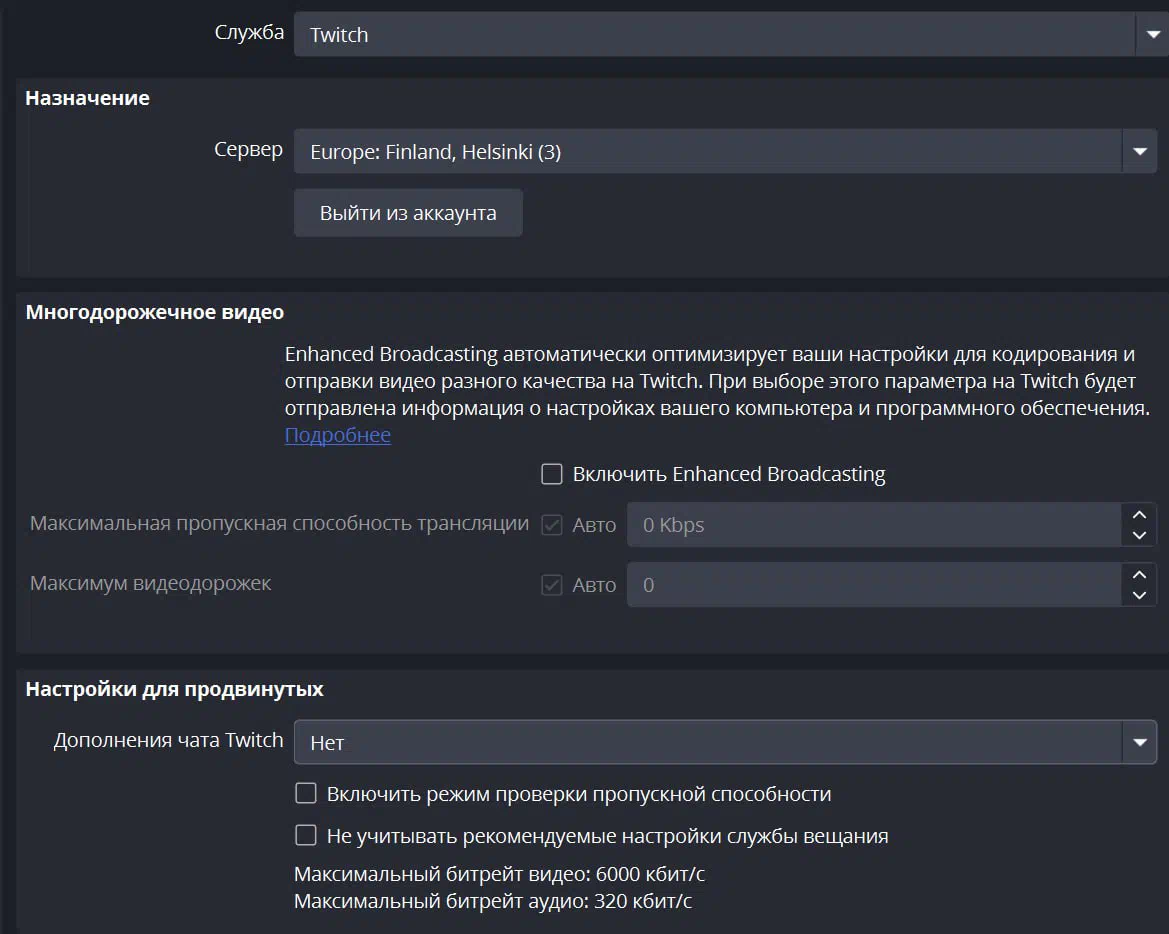Toggle Авто checkbox for Максимум видеодорожек
This screenshot has width=1169, height=934.
pyautogui.click(x=552, y=585)
